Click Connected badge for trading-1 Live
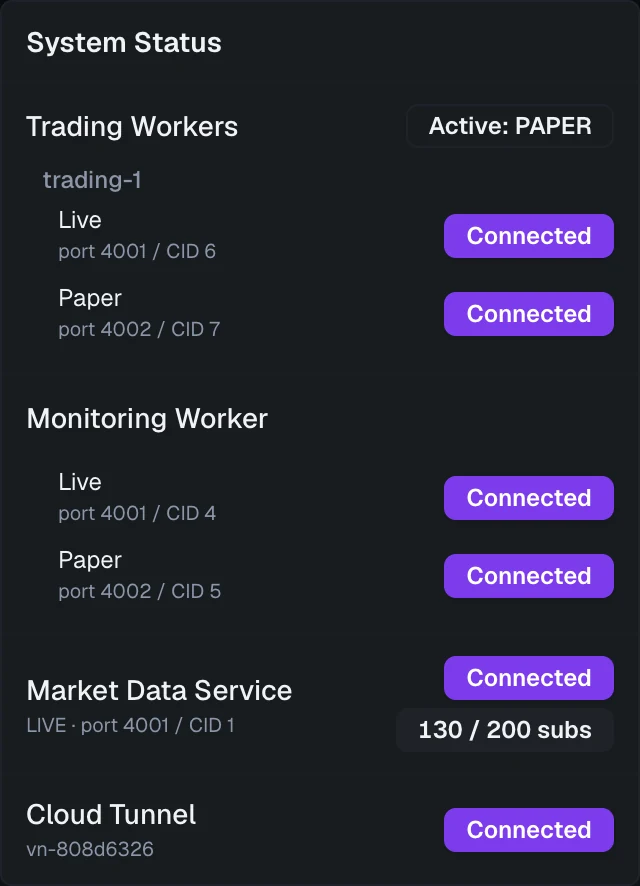The height and width of the screenshot is (886, 640). (529, 236)
